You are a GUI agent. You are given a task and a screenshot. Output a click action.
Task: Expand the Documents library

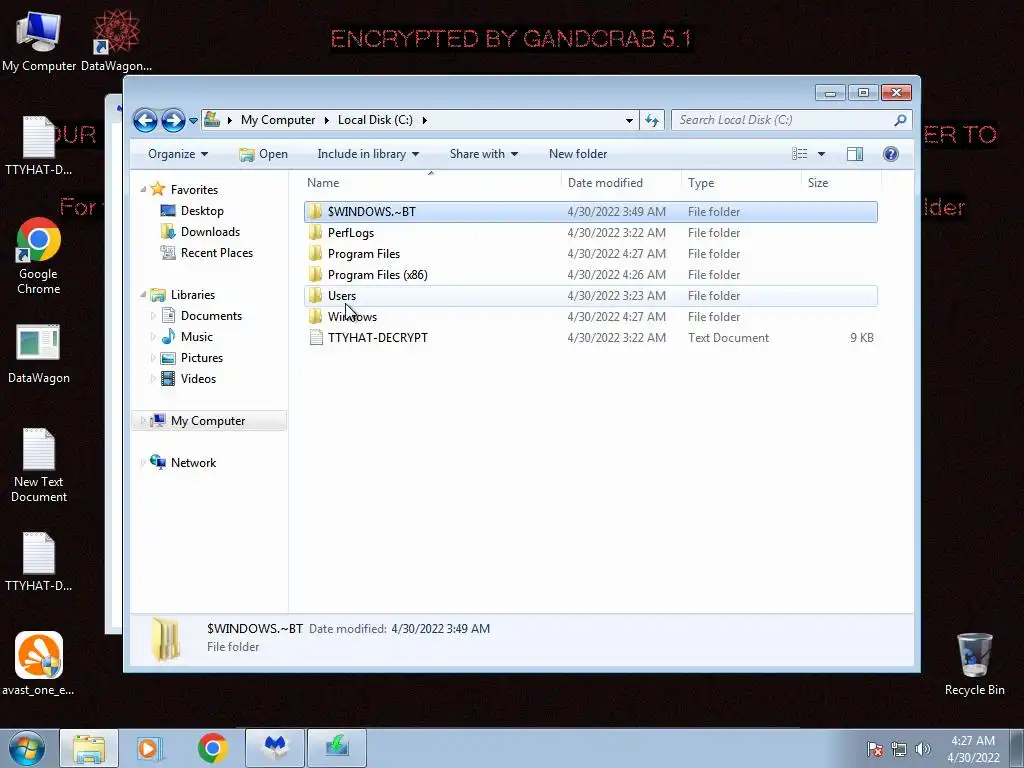(x=153, y=316)
